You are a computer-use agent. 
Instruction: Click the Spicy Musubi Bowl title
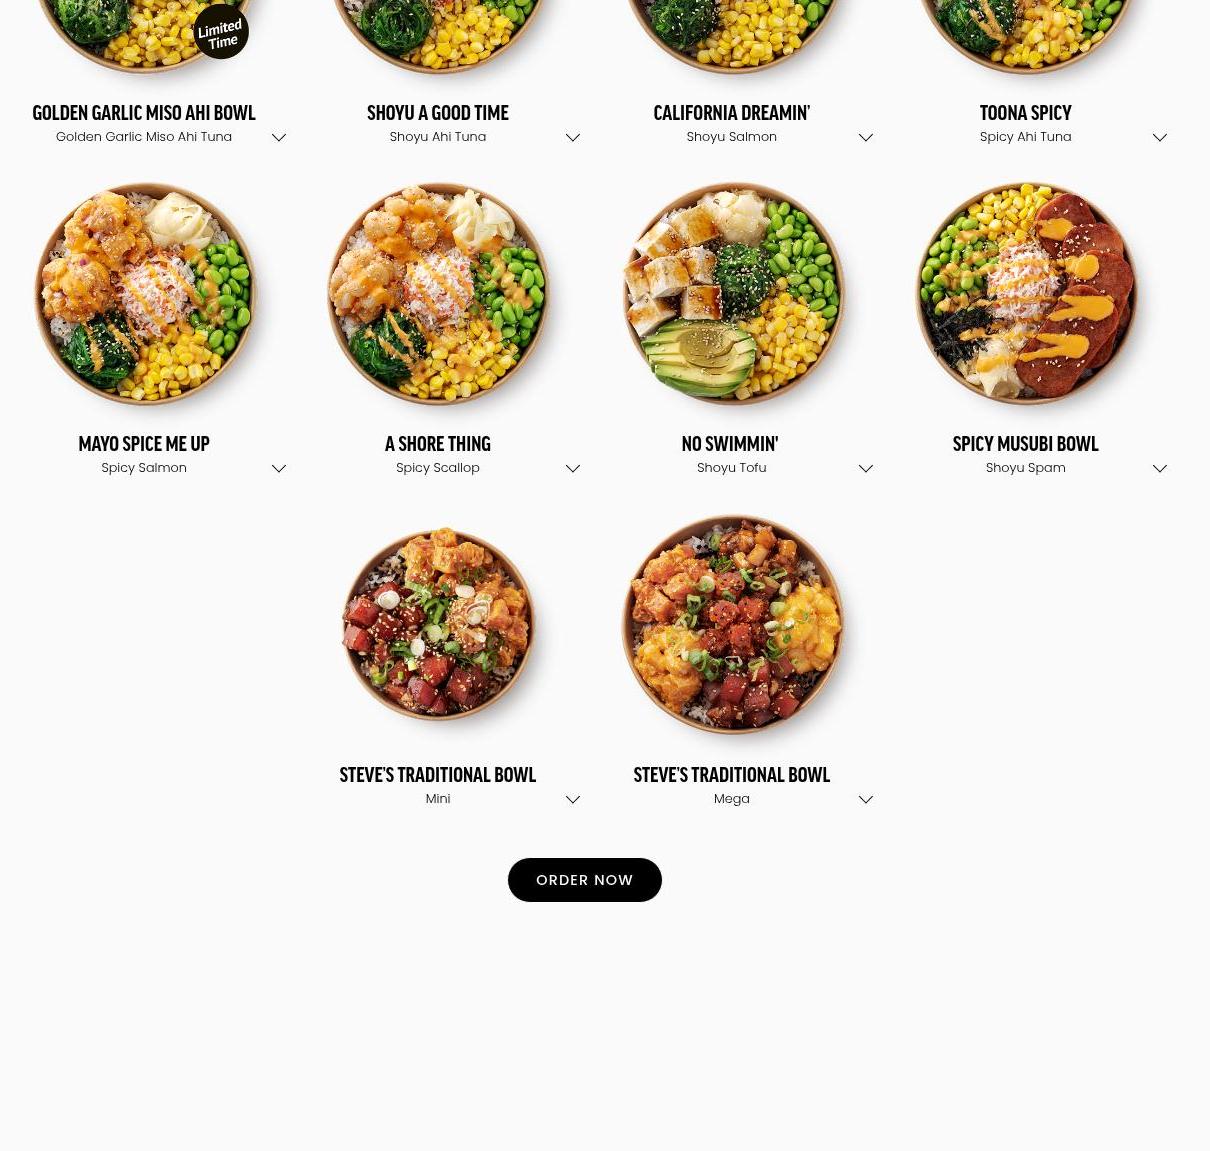[x=1025, y=443]
